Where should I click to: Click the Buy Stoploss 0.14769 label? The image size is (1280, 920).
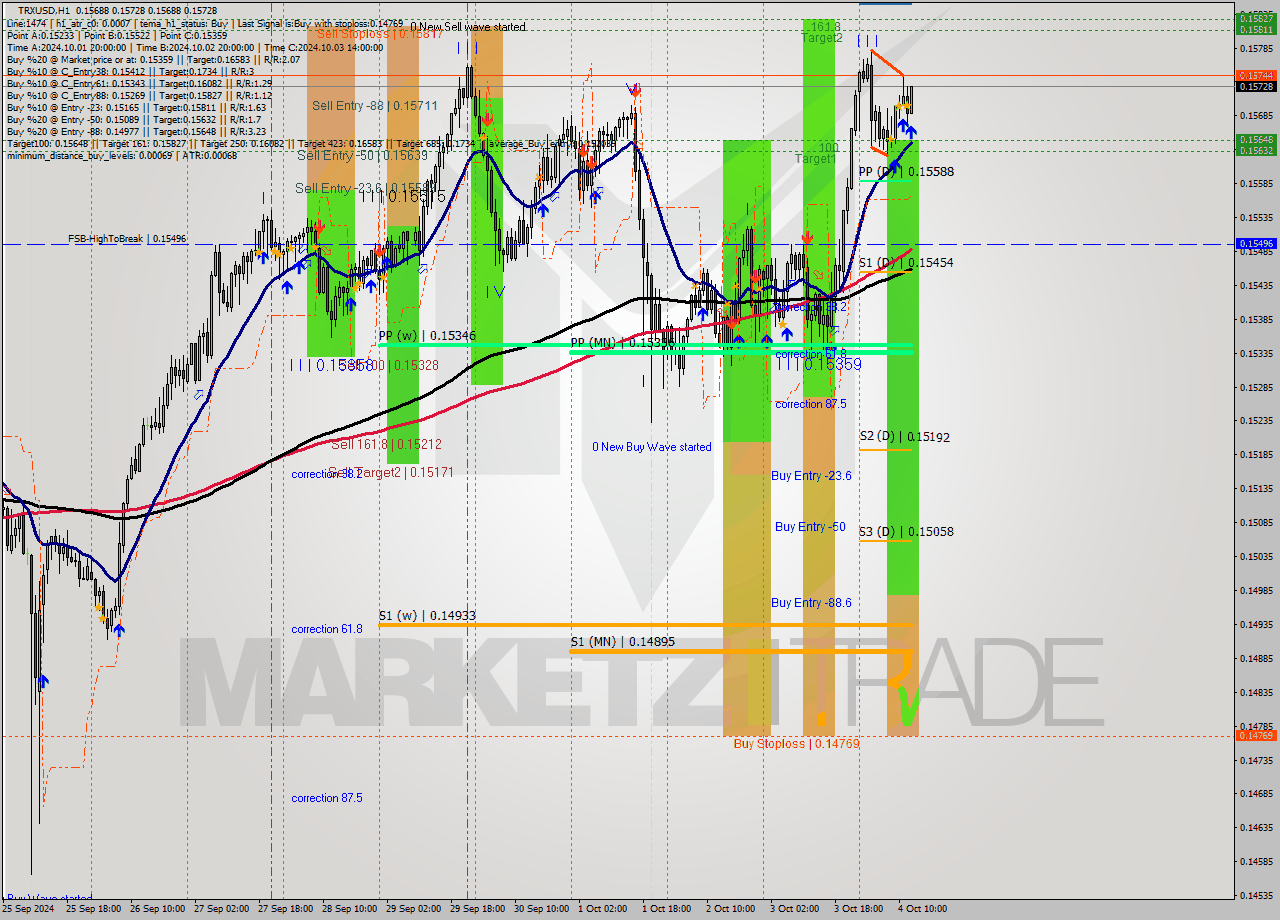(x=796, y=744)
